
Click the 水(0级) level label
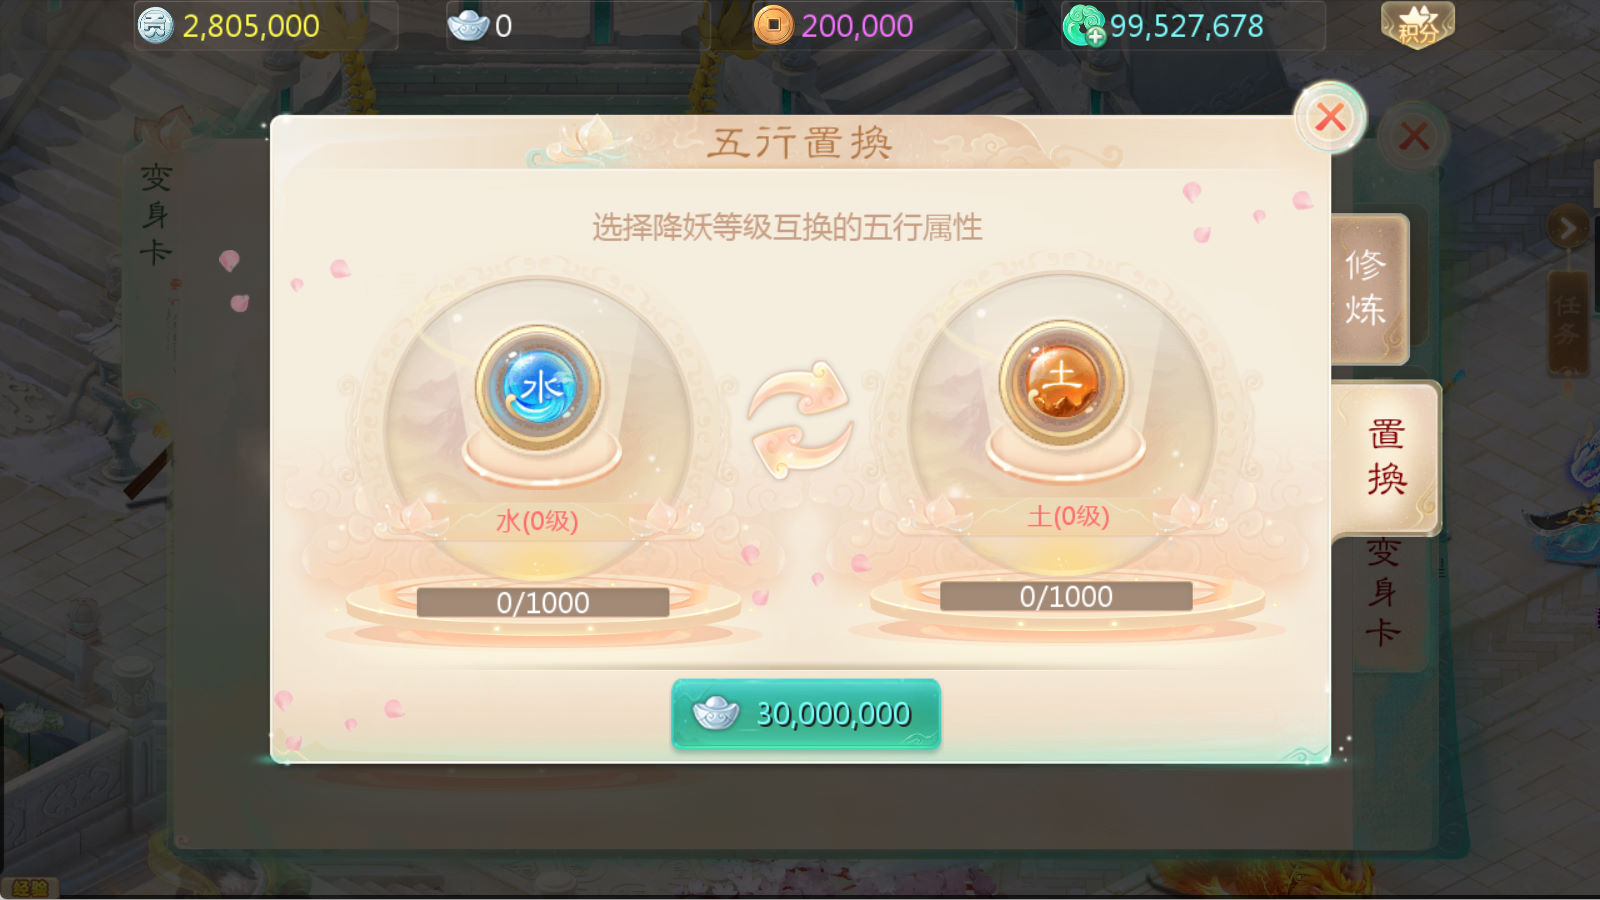(x=537, y=521)
